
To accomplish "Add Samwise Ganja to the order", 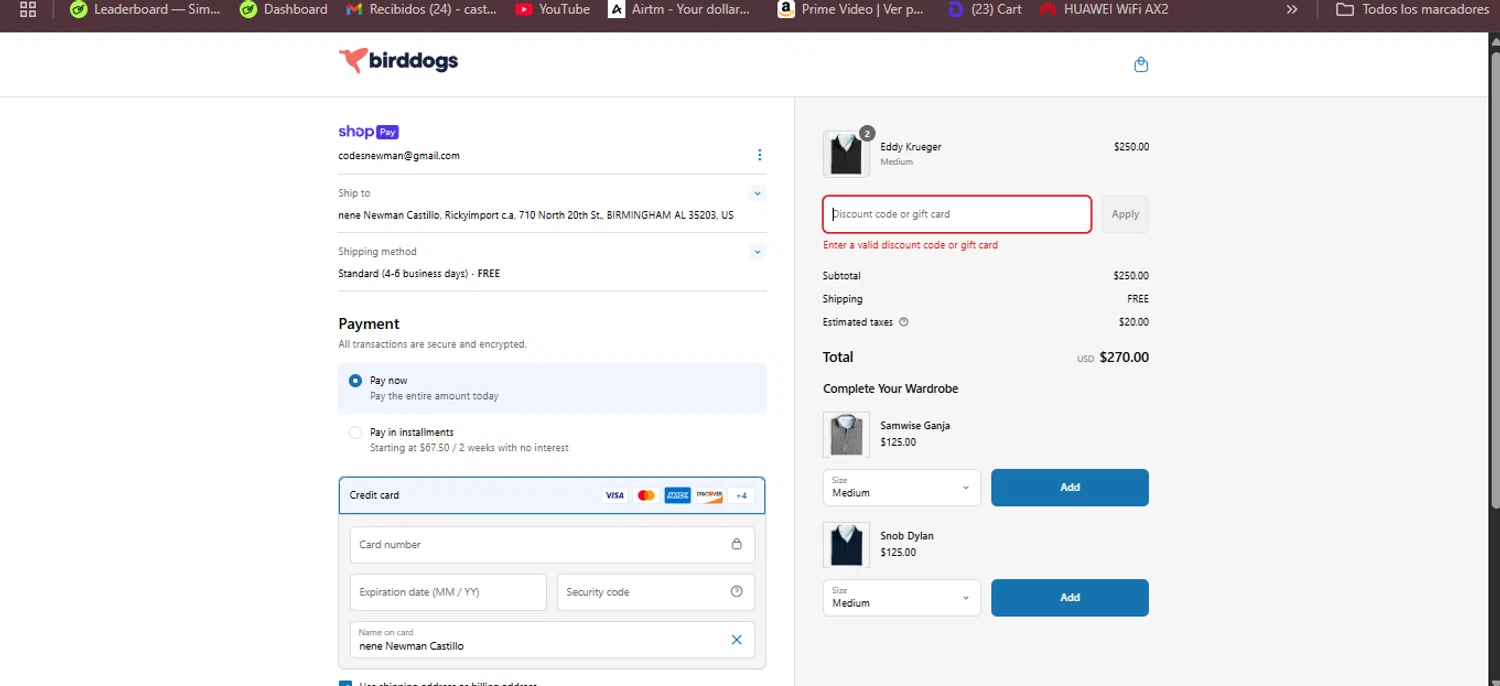I will (1069, 488).
